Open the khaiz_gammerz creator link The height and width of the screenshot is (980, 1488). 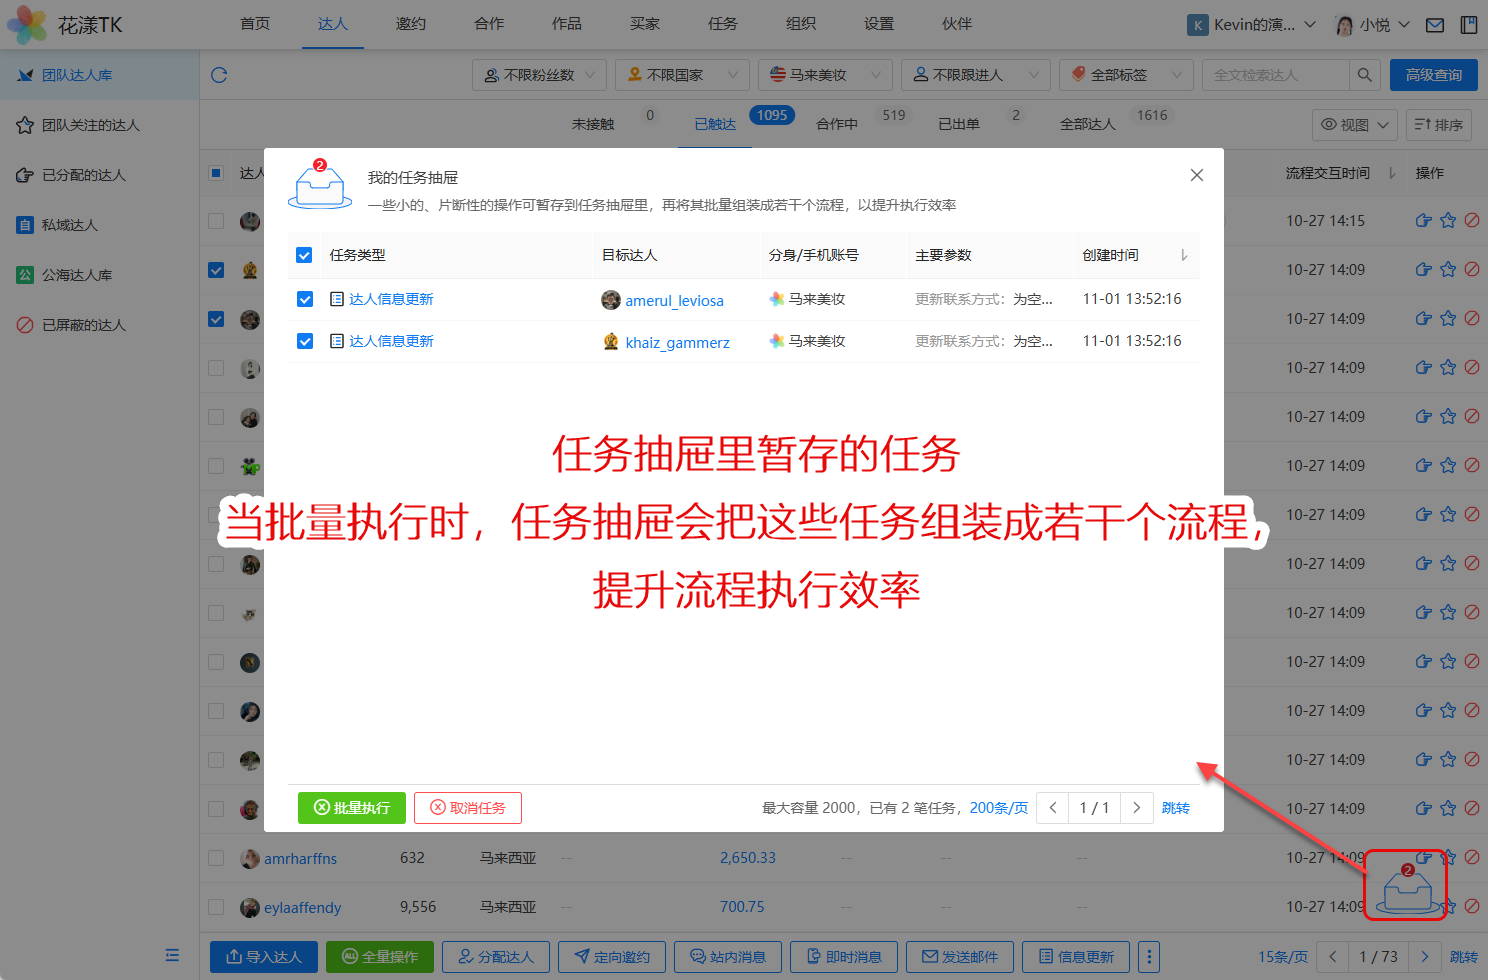coord(677,342)
